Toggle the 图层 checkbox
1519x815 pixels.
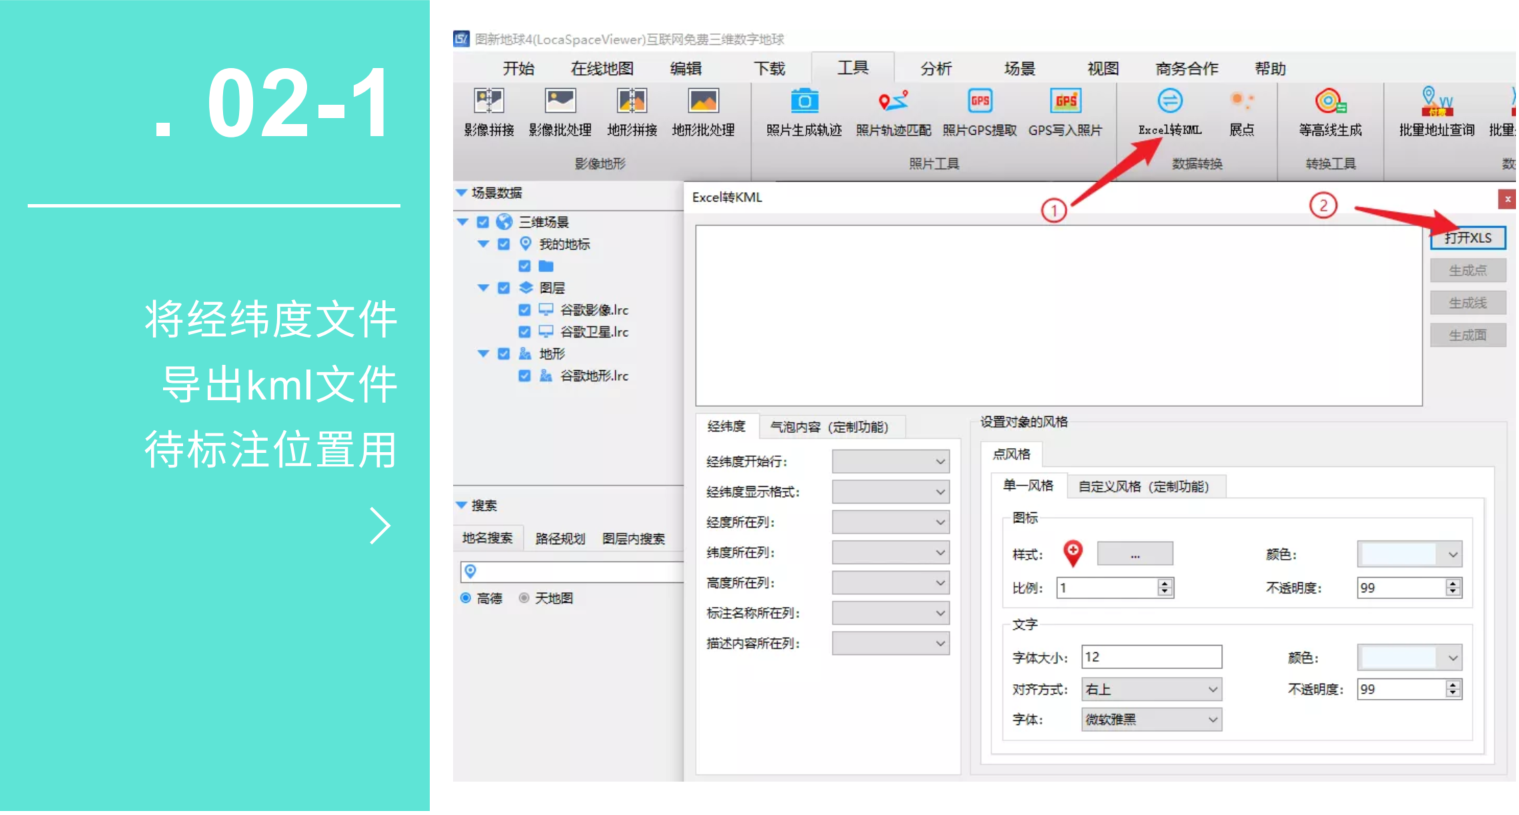504,288
